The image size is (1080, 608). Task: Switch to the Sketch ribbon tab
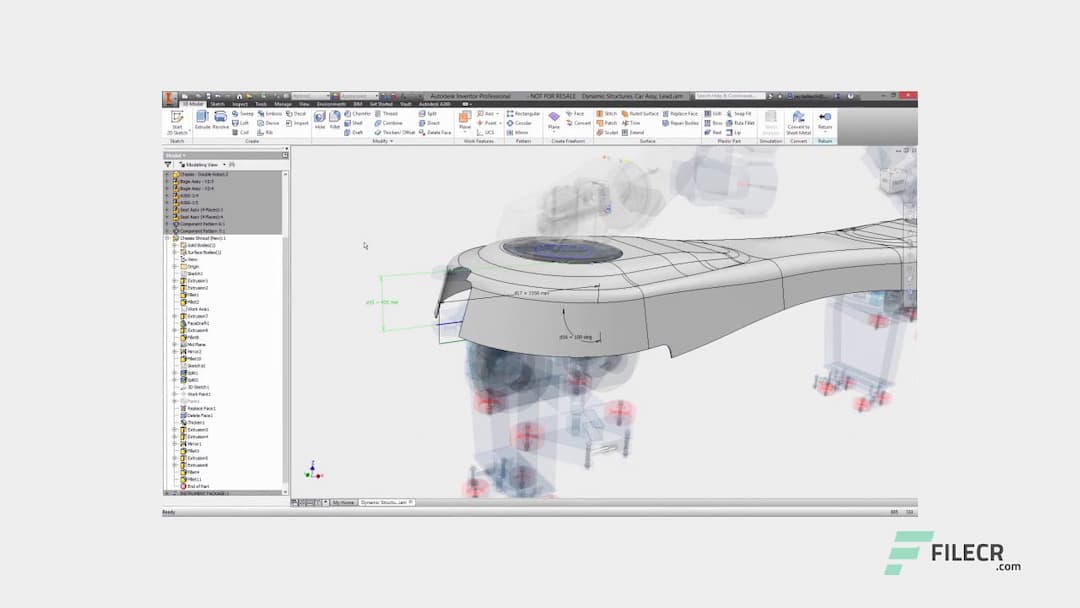(218, 102)
